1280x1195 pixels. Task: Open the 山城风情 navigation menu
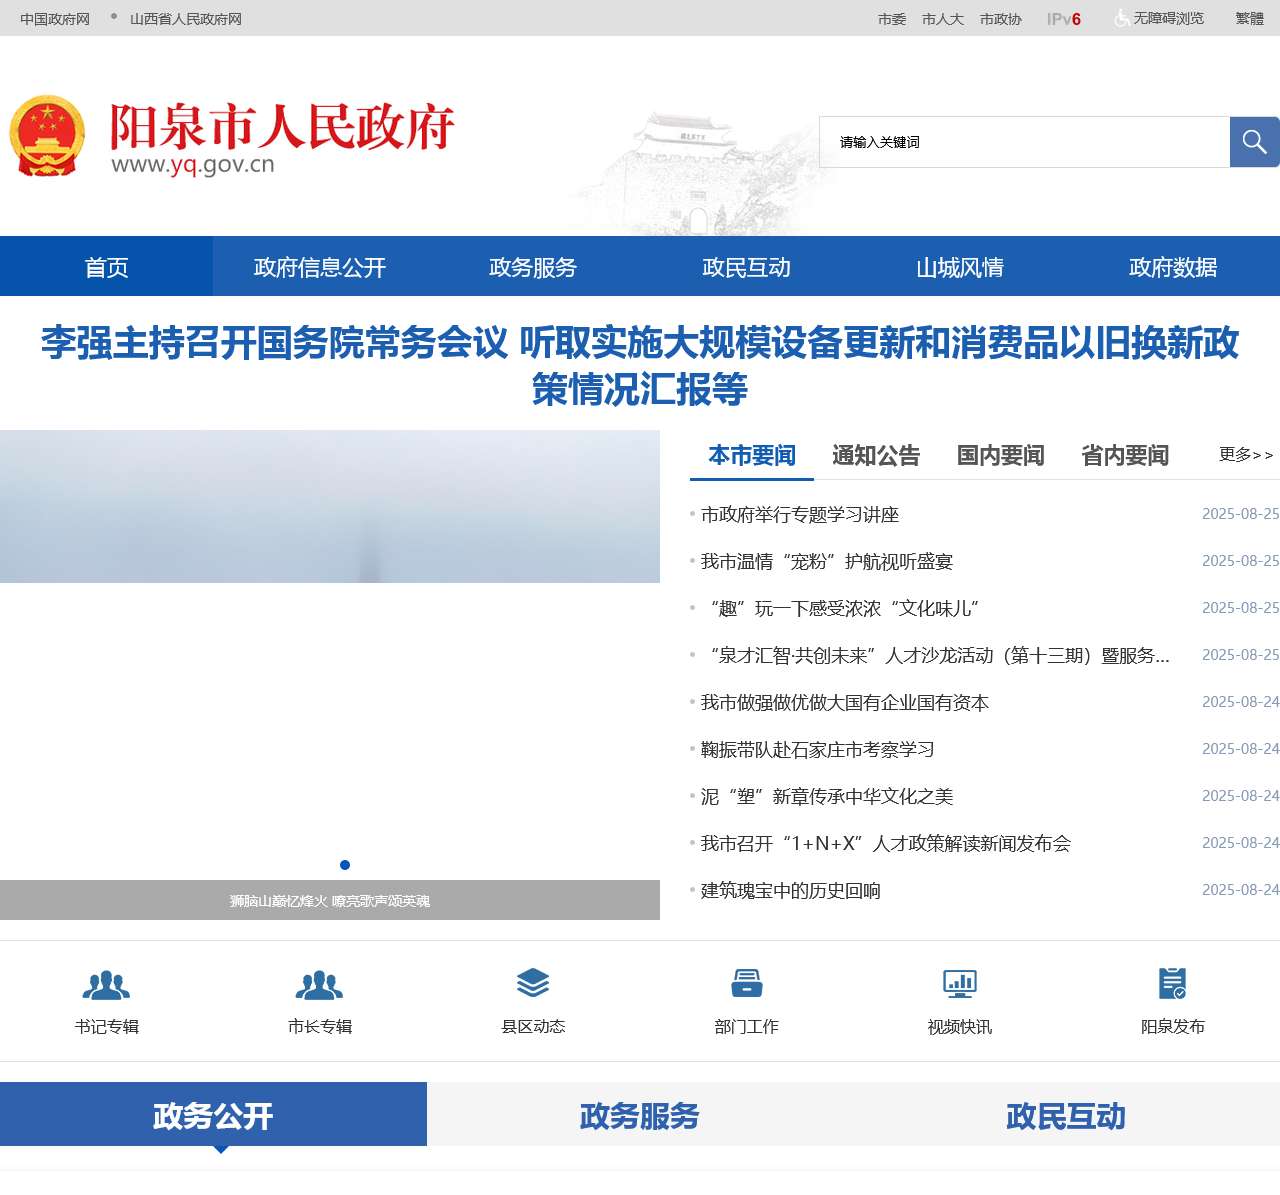click(x=959, y=267)
